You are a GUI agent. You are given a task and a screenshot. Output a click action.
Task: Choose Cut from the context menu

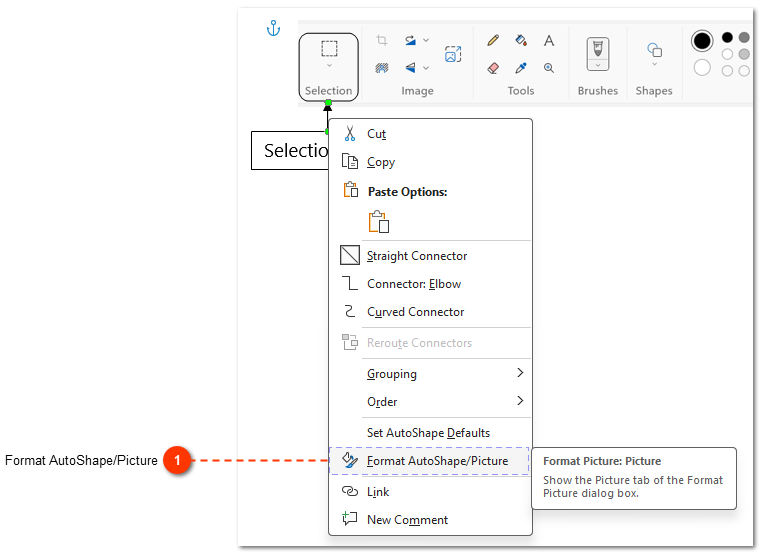pos(430,134)
